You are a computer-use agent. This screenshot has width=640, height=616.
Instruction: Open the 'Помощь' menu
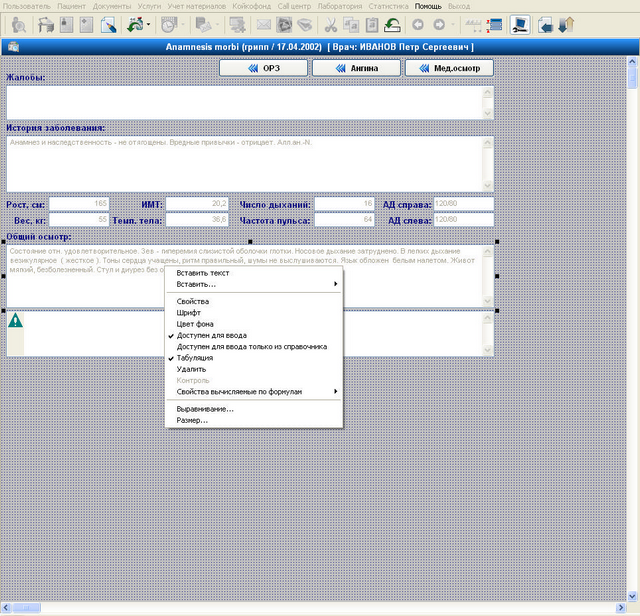428,6
